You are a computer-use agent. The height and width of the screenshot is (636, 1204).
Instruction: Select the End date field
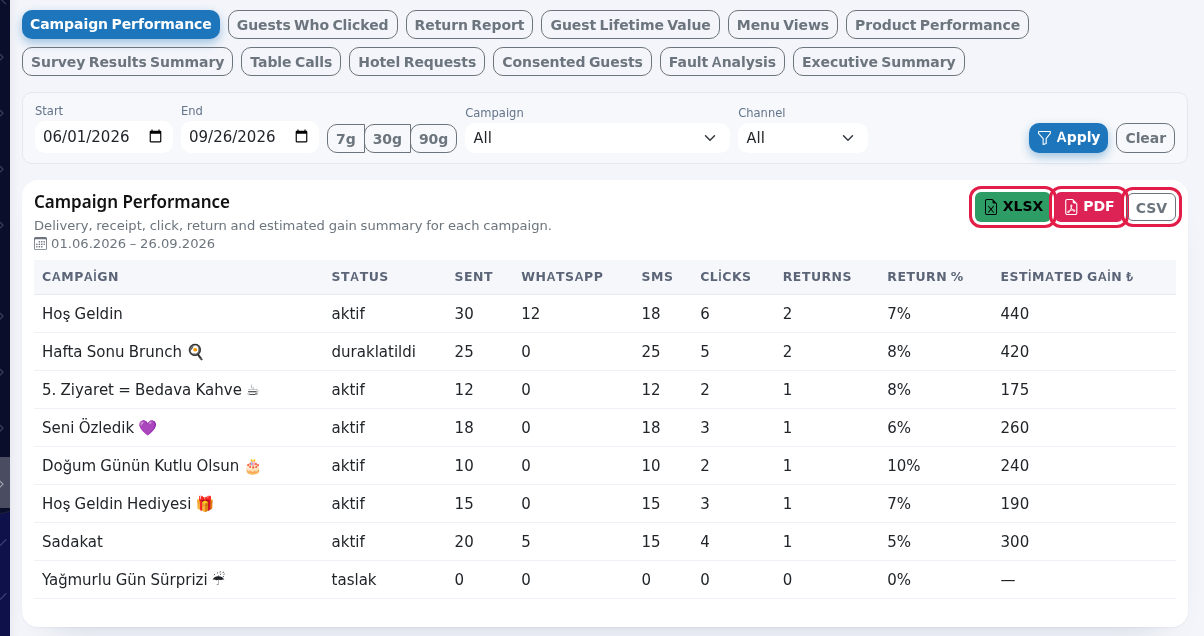click(x=248, y=137)
